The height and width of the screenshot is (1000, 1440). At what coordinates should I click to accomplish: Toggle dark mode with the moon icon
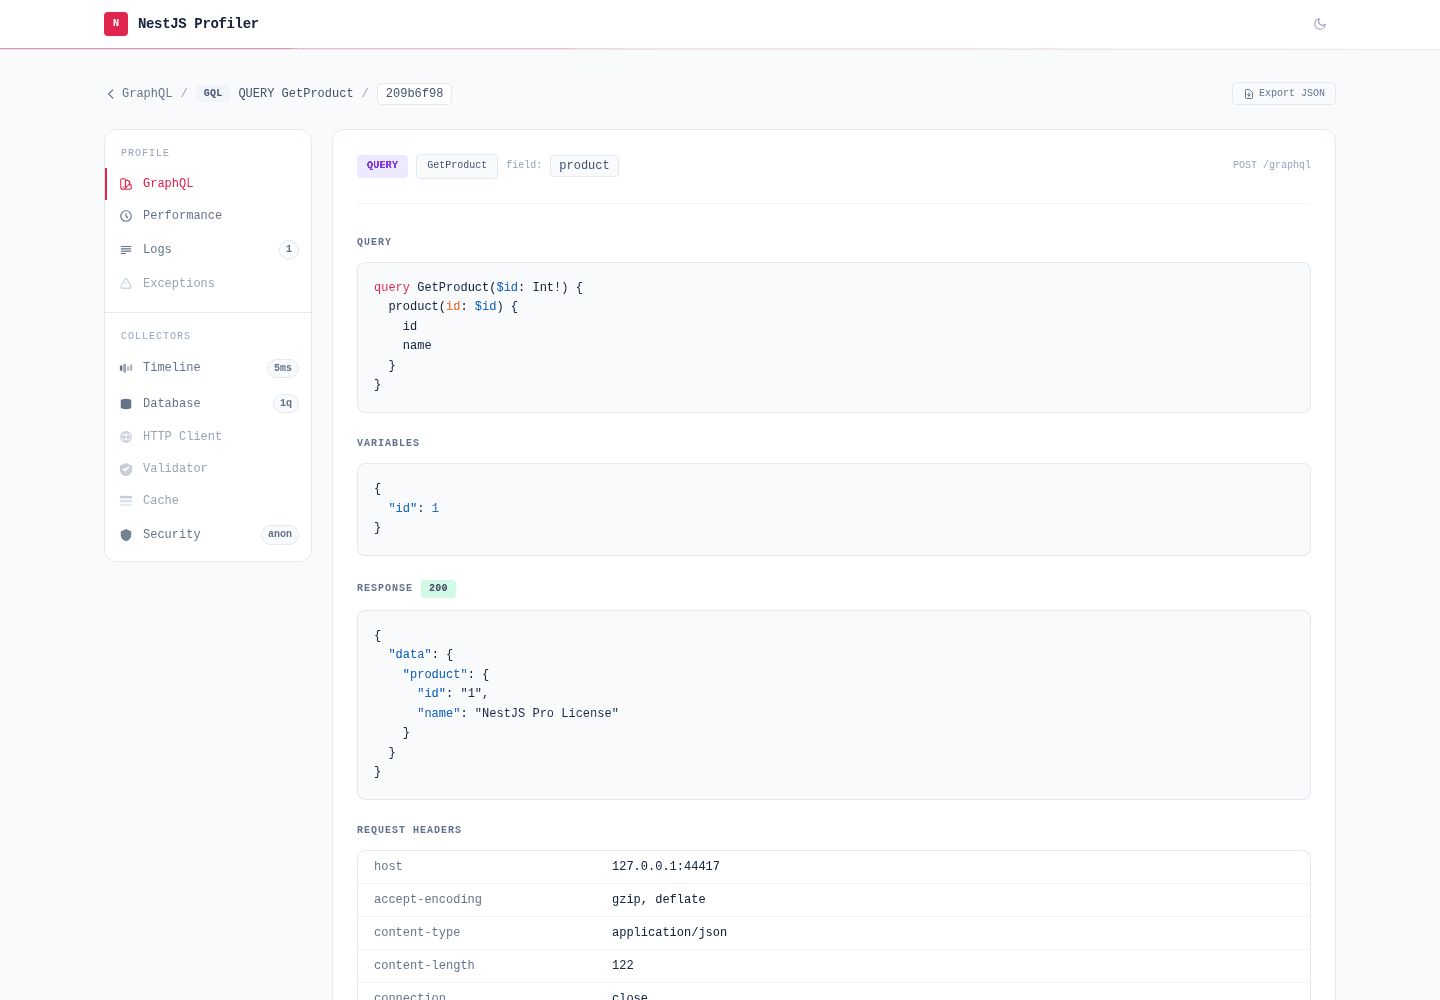pos(1320,24)
